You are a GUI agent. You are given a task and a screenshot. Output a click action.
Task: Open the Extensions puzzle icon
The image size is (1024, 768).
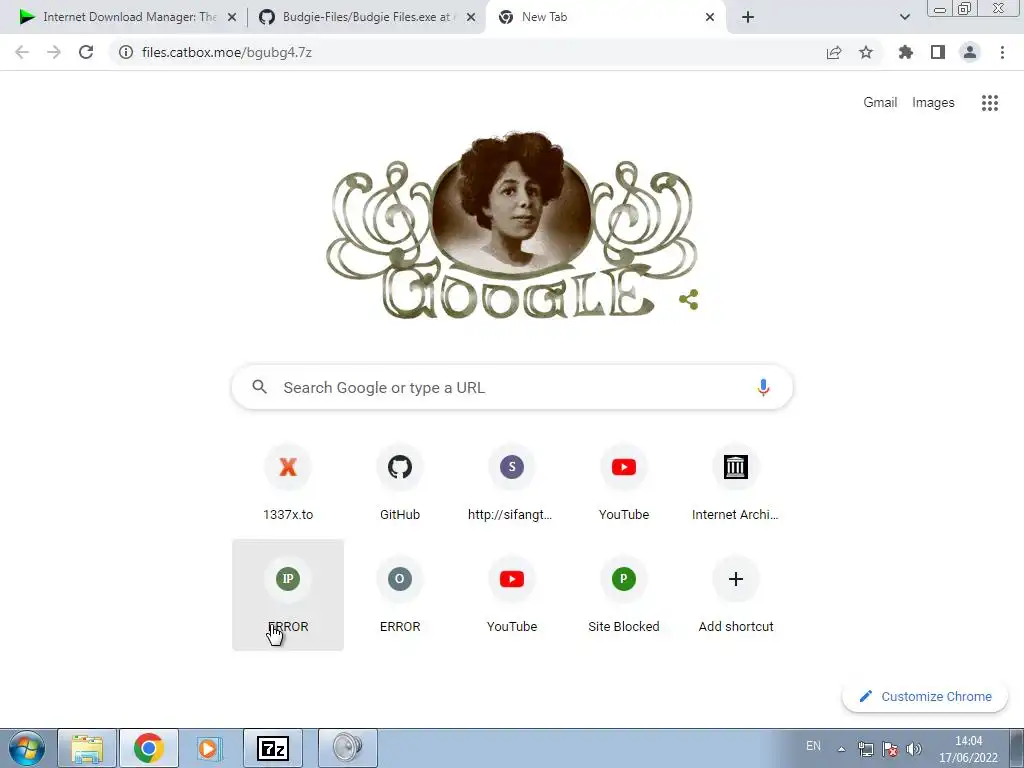click(x=906, y=52)
